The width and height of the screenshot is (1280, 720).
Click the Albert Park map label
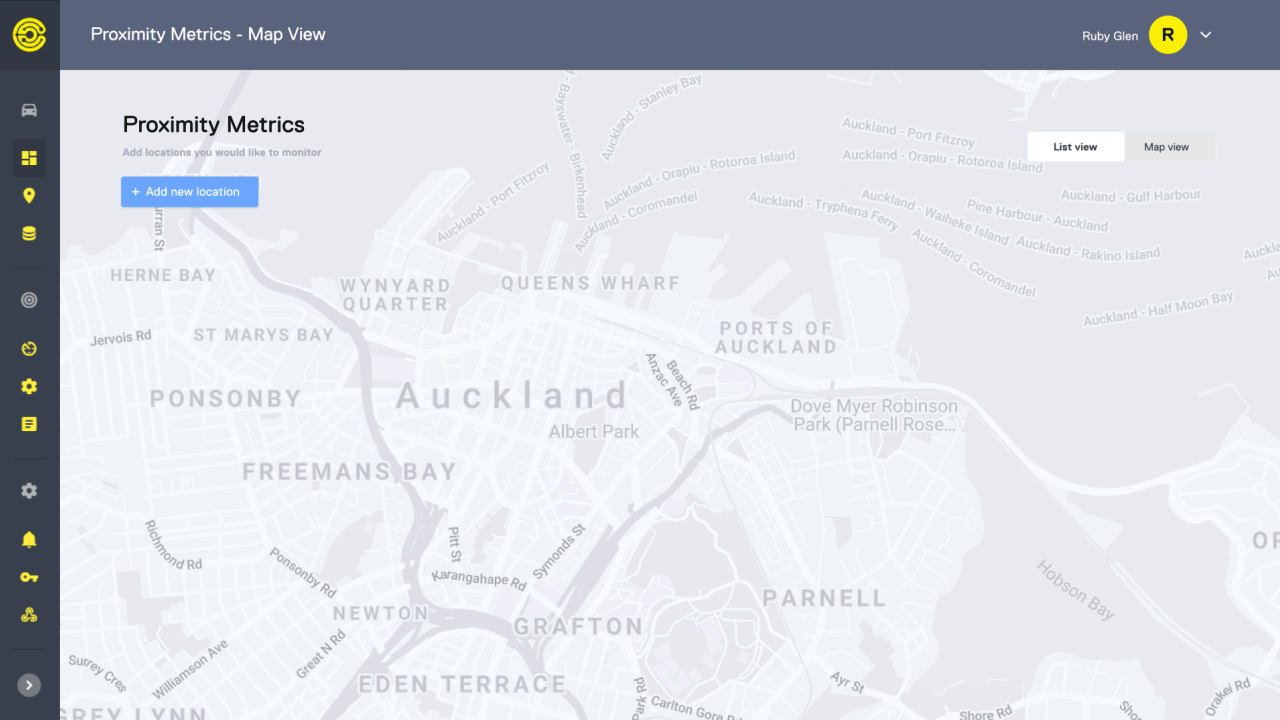click(594, 432)
